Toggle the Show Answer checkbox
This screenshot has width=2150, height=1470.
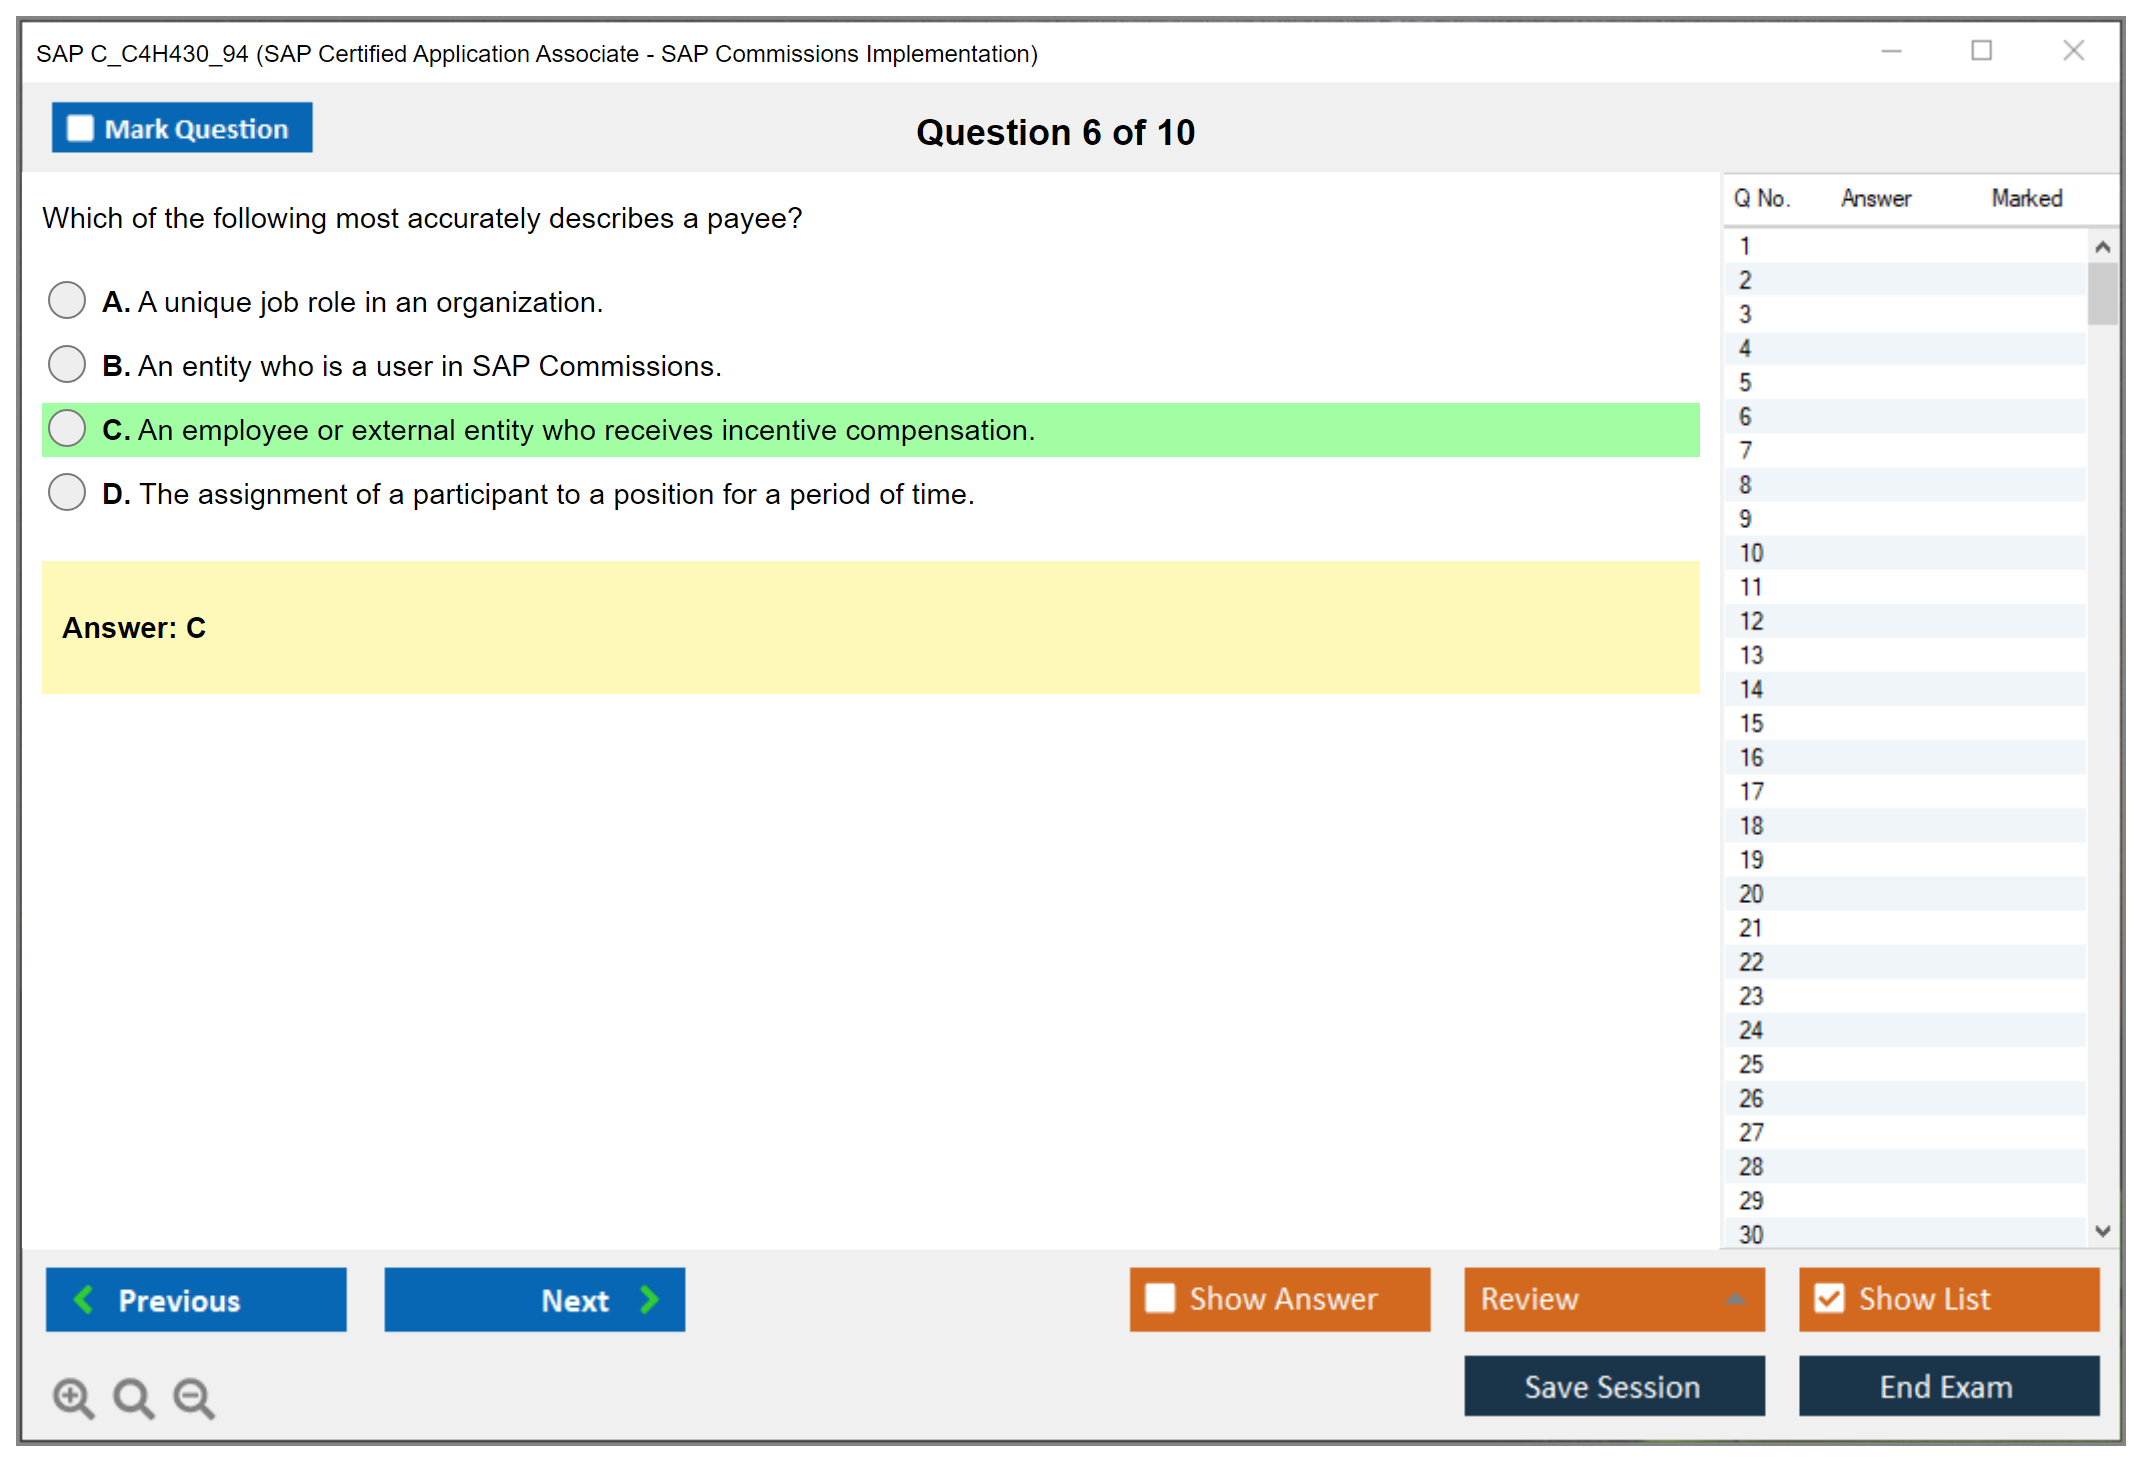1160,1298
